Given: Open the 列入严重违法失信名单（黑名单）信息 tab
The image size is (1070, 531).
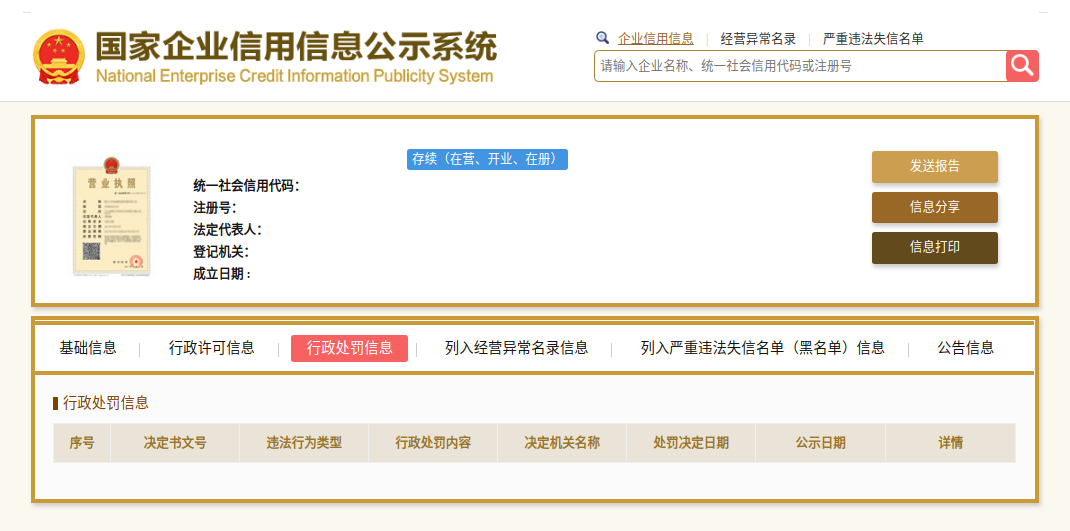Looking at the screenshot, I should (x=763, y=348).
